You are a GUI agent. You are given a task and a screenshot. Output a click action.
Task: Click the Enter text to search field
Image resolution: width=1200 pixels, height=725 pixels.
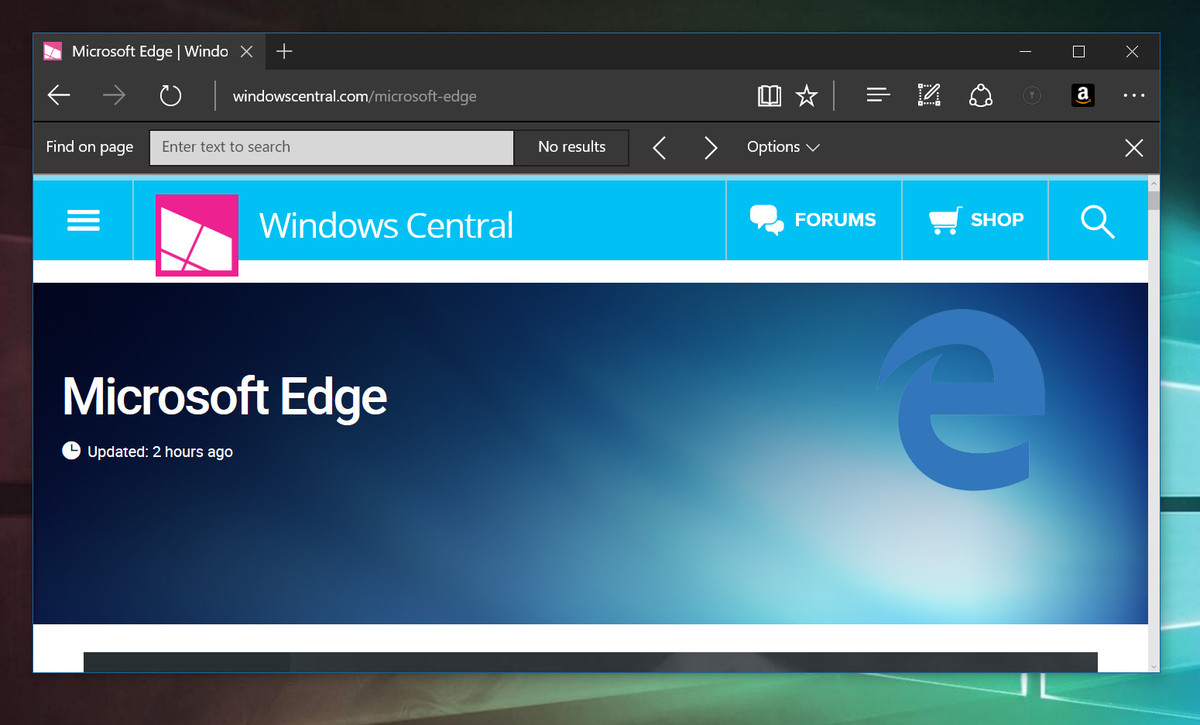click(x=331, y=147)
